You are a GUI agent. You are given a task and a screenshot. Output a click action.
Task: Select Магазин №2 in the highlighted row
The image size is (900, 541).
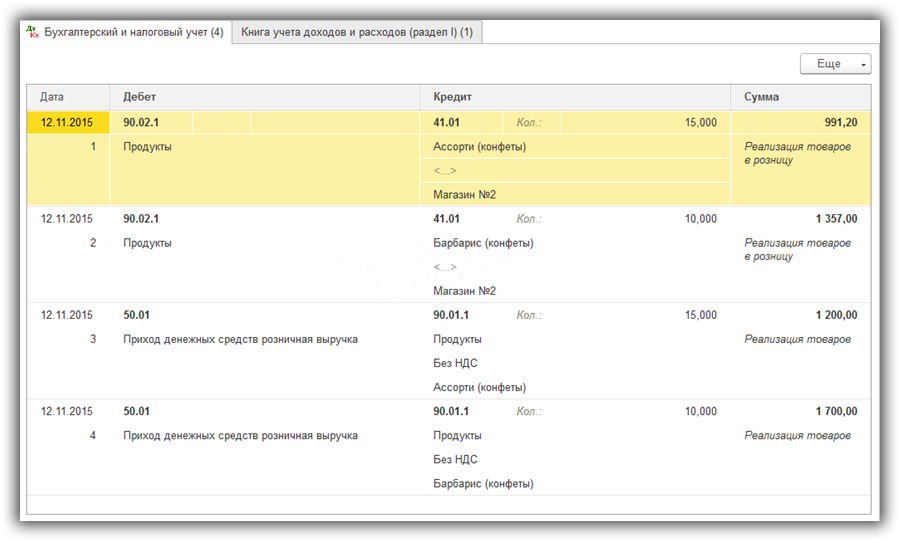(x=464, y=194)
